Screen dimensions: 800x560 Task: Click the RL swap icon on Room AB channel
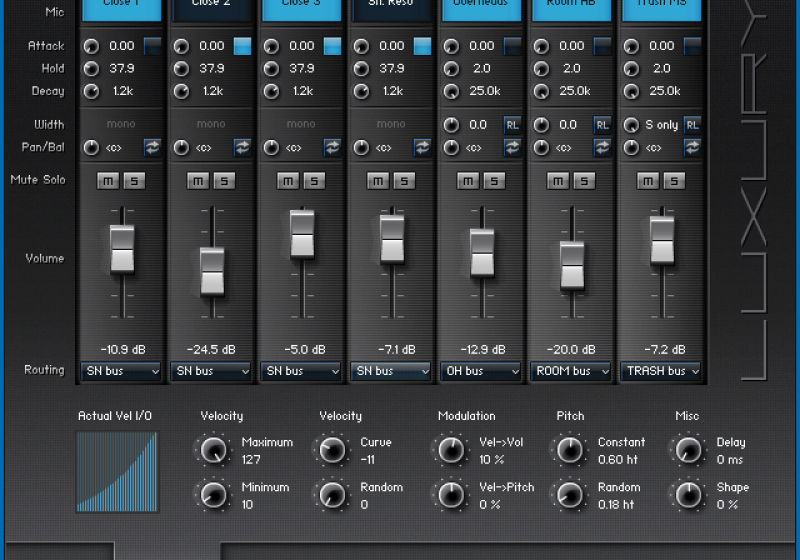click(x=602, y=125)
